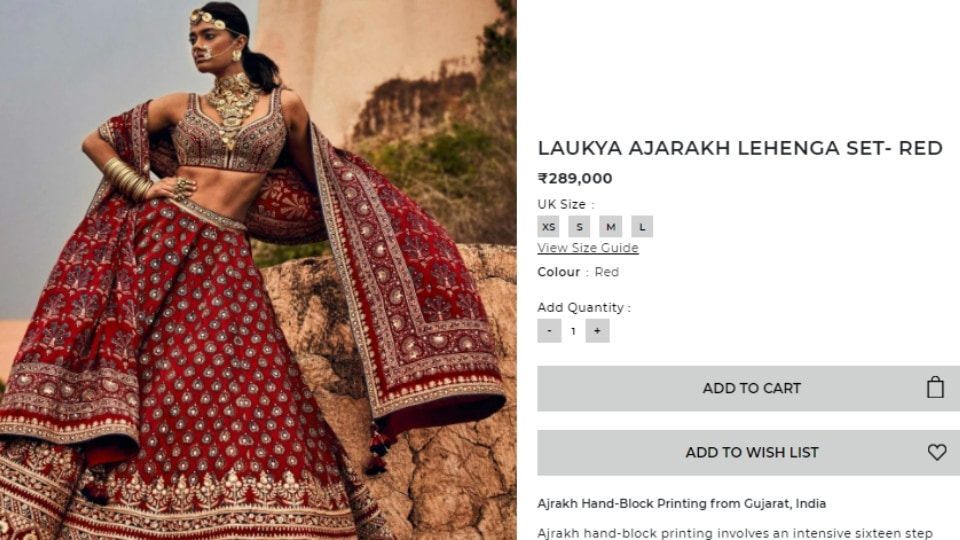Click the ADD TO WISH LIST text

[x=752, y=452]
